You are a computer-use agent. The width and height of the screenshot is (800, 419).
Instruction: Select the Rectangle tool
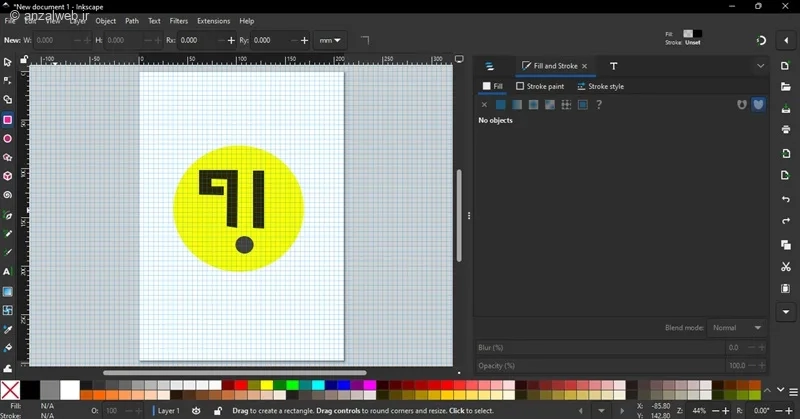pos(8,120)
